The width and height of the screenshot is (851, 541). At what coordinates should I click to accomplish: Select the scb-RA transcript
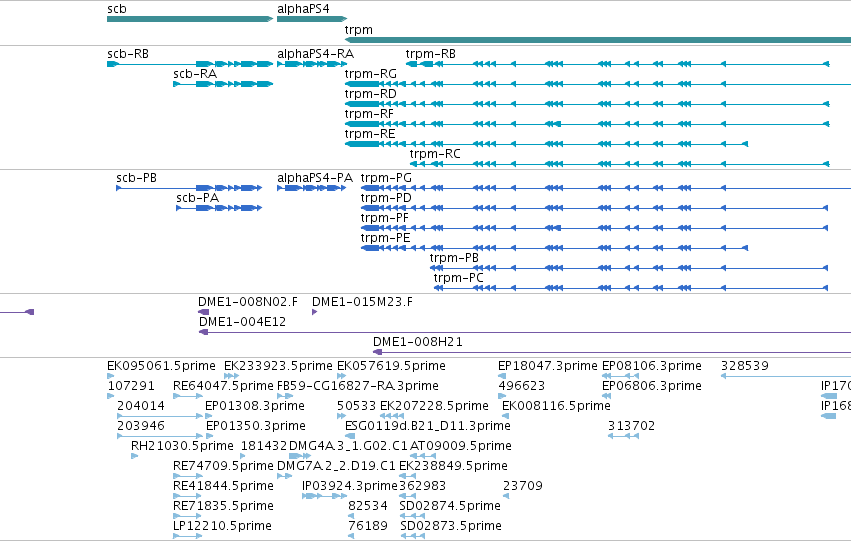223,84
